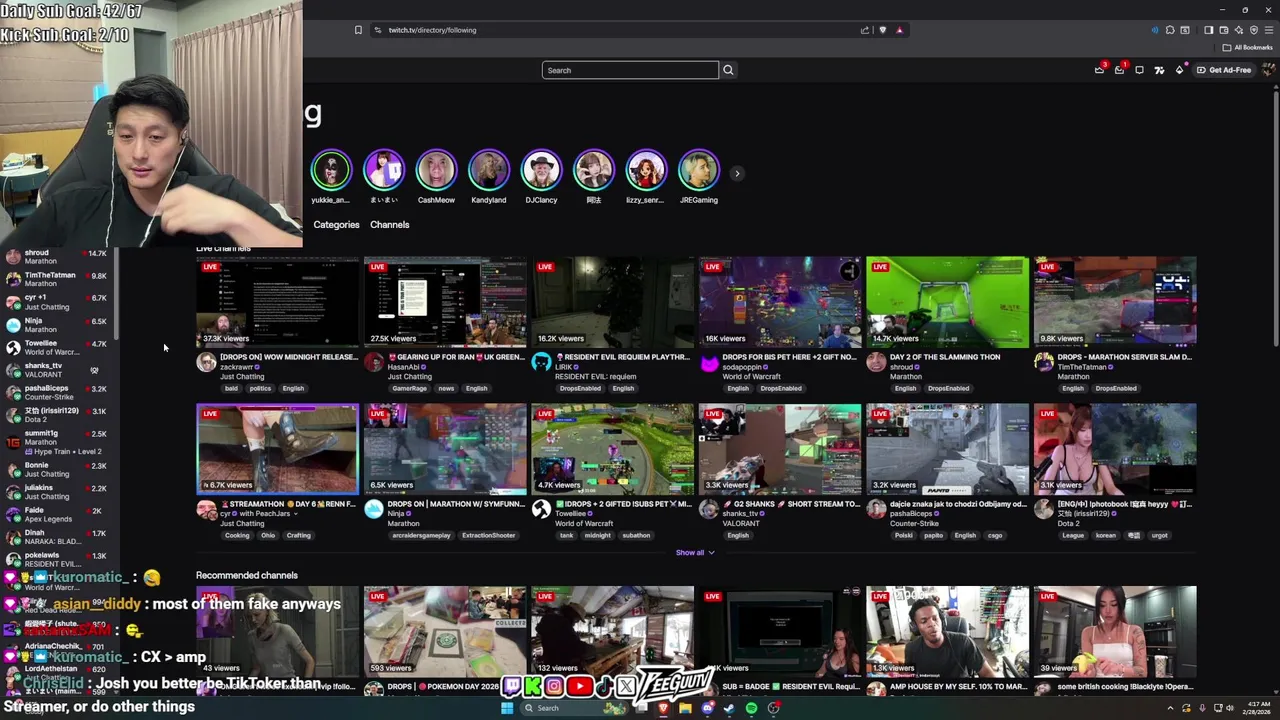Viewport: 1280px width, 720px height.
Task: Open JREGaming's story avatar
Action: (x=699, y=170)
